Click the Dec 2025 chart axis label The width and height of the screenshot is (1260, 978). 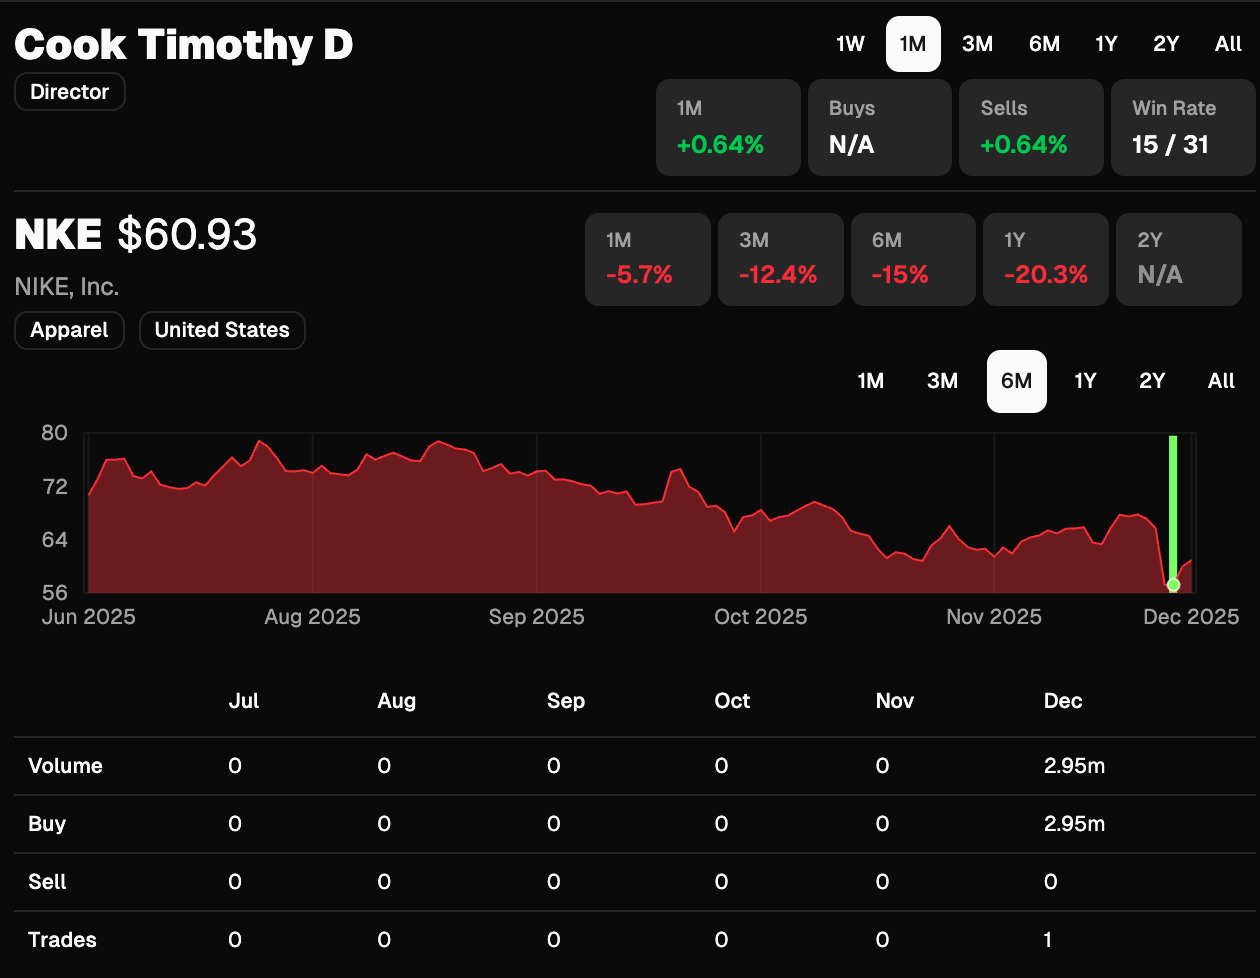point(1191,617)
